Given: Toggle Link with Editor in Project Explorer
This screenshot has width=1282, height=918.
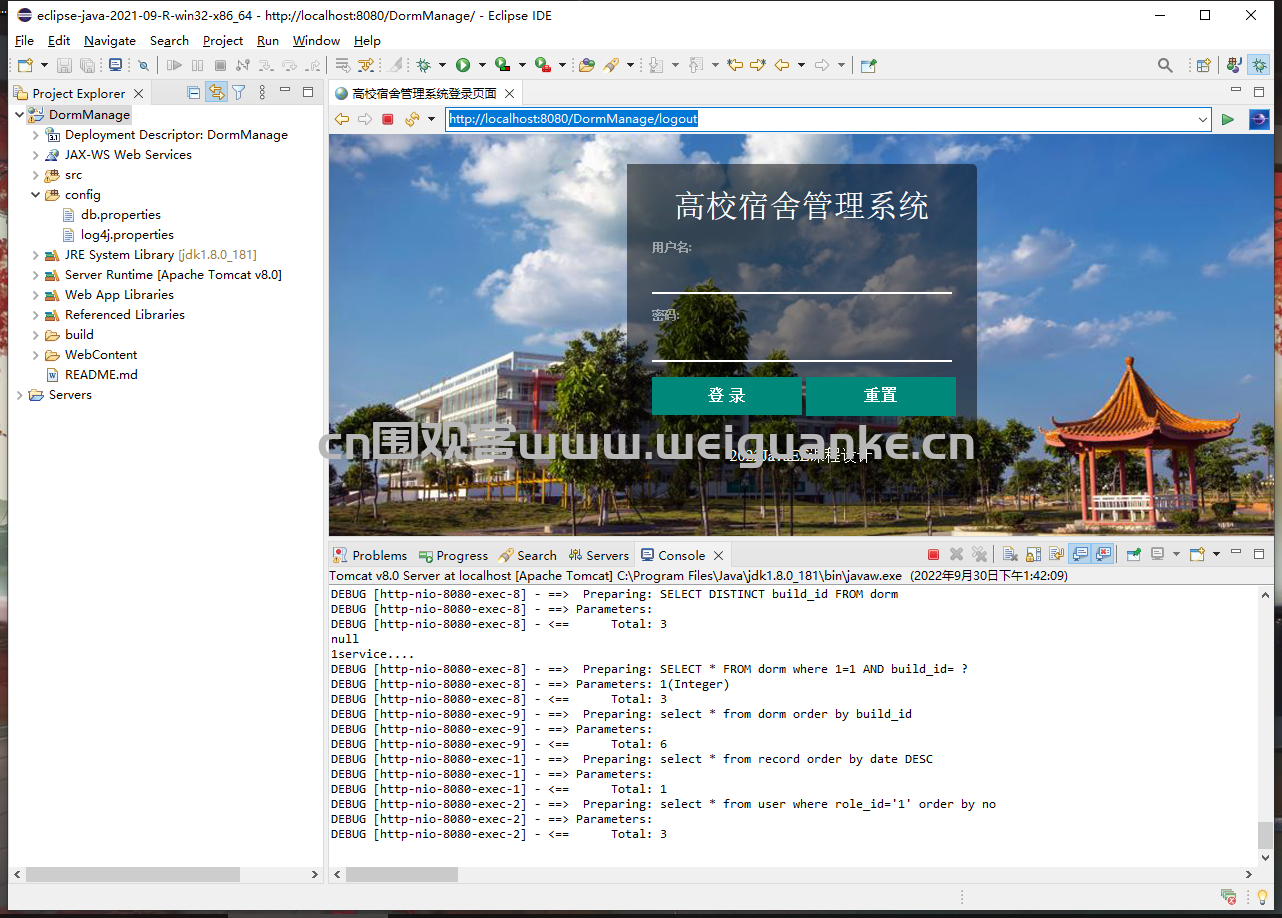Looking at the screenshot, I should click(216, 93).
